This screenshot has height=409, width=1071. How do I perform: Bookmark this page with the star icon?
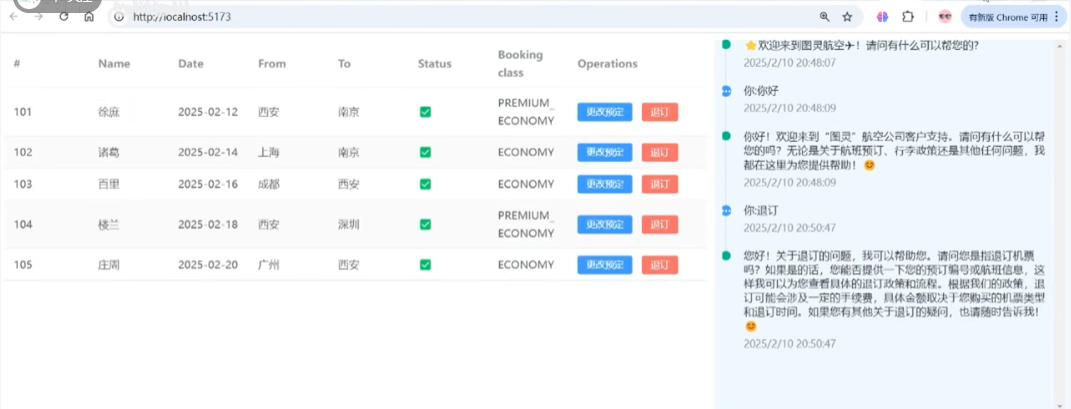point(847,17)
